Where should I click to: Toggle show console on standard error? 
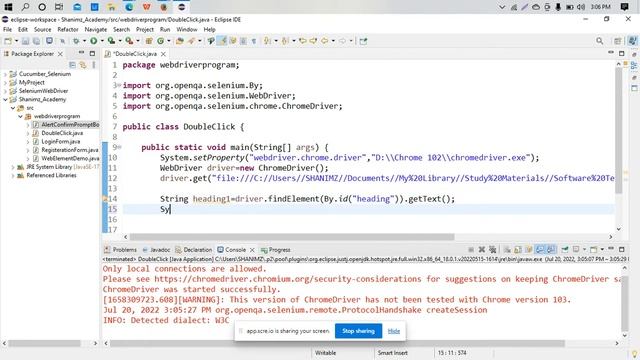(551, 249)
